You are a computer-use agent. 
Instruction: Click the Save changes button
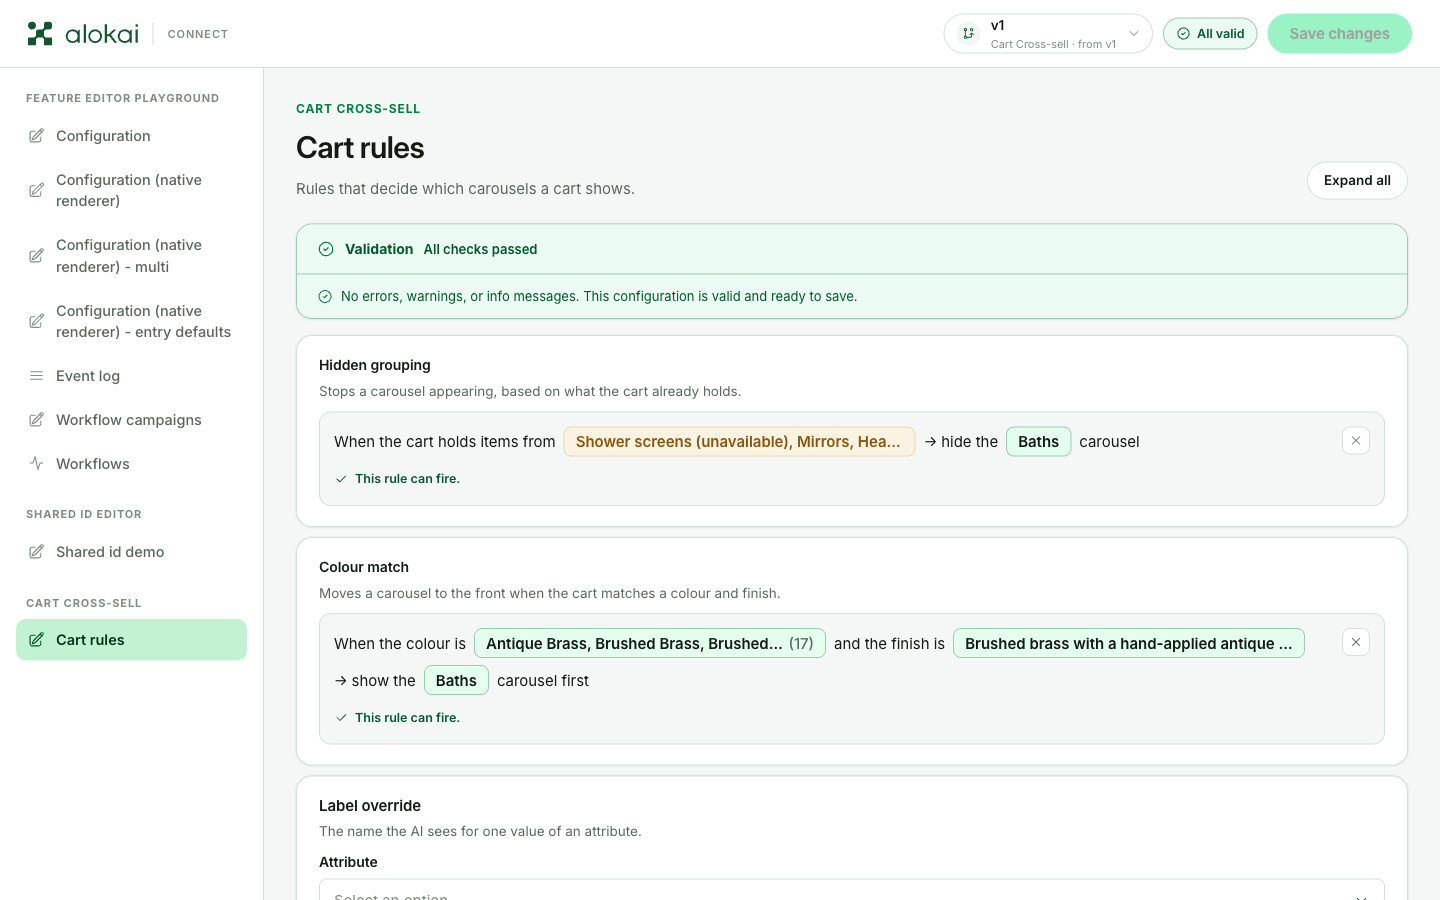click(x=1339, y=34)
